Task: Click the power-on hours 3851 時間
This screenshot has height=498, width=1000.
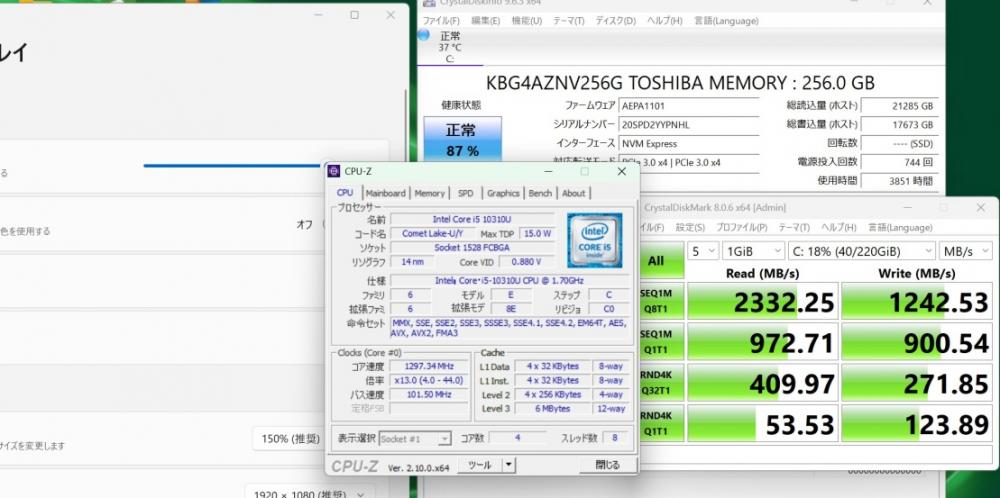Action: 899,180
